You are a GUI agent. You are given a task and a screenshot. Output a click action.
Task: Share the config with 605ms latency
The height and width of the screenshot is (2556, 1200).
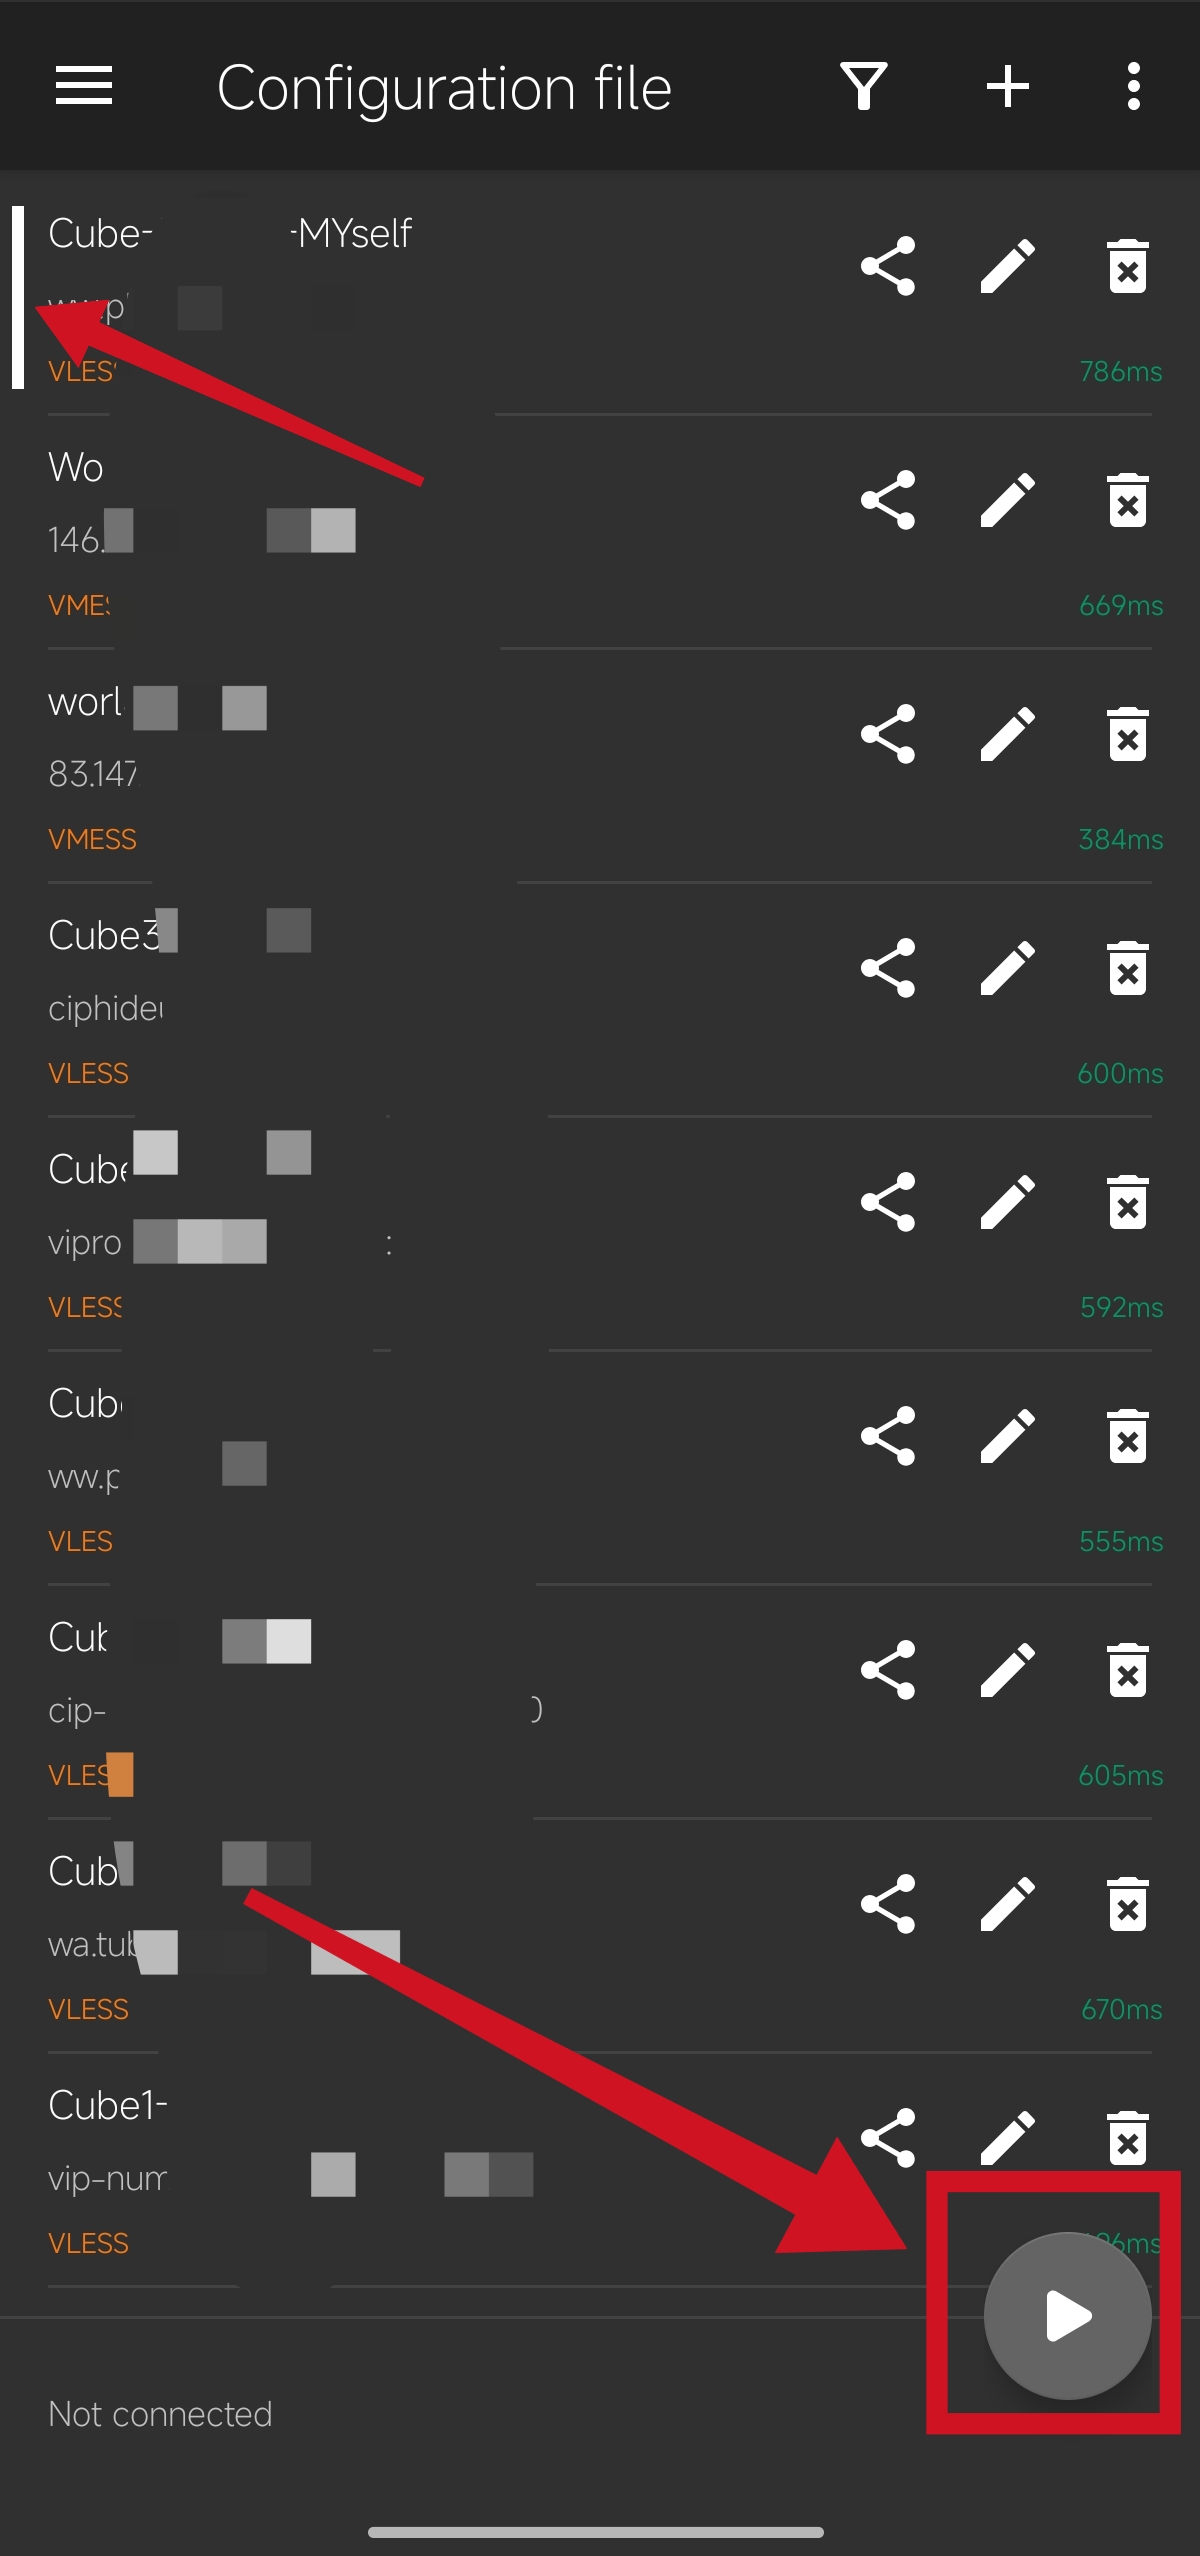click(x=888, y=1670)
